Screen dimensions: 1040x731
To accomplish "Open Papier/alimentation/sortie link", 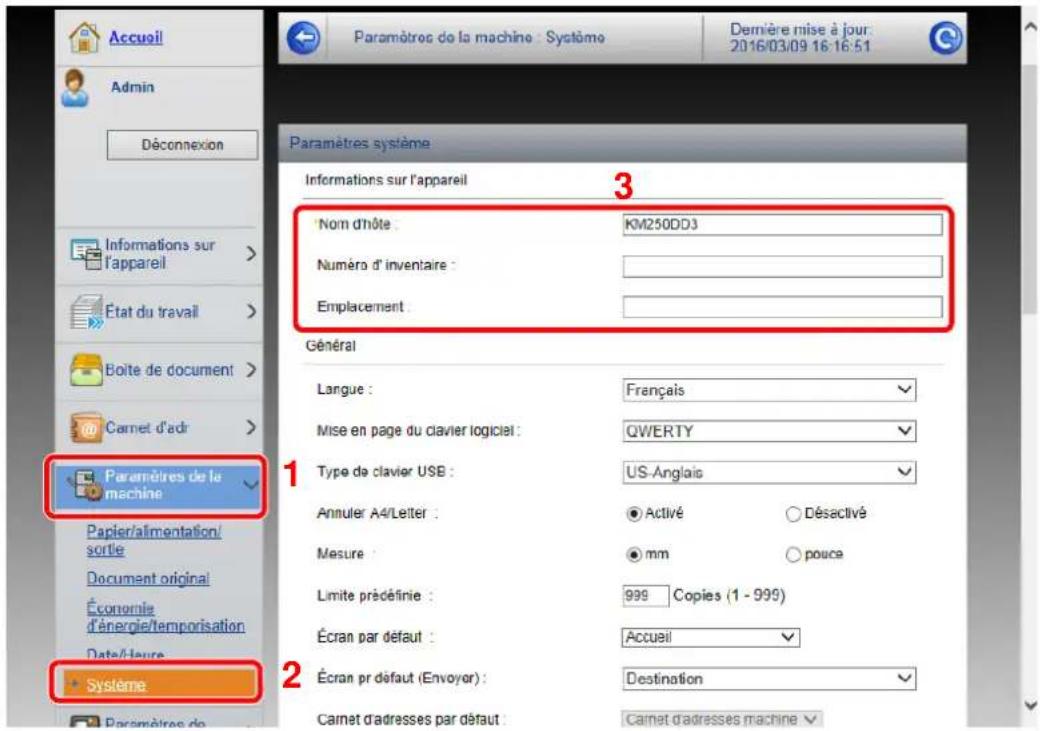I will (154, 540).
